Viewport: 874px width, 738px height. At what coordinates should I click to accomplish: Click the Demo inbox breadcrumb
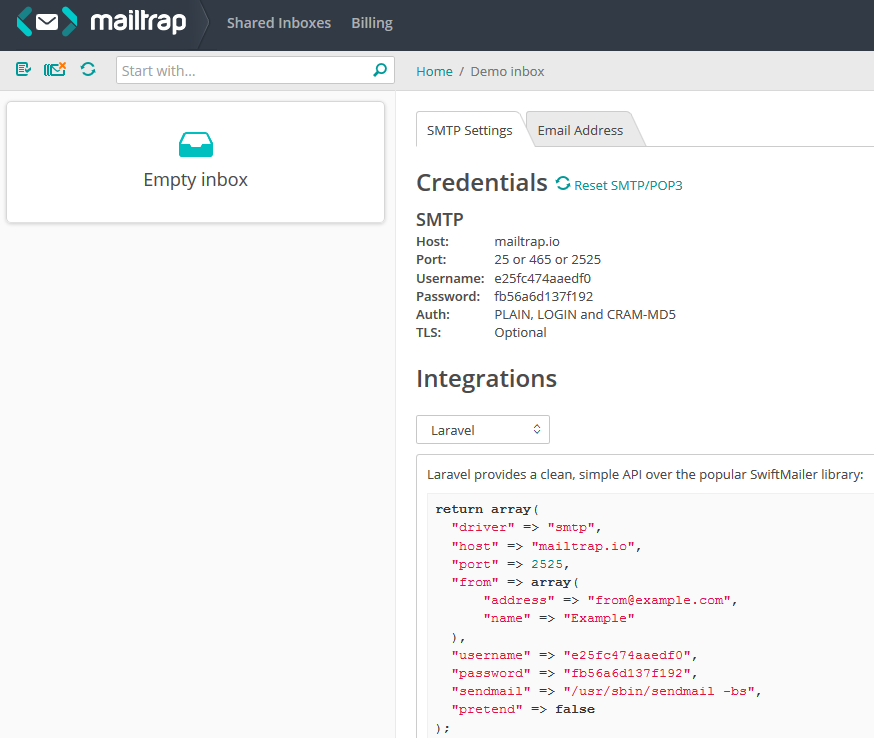coord(507,71)
